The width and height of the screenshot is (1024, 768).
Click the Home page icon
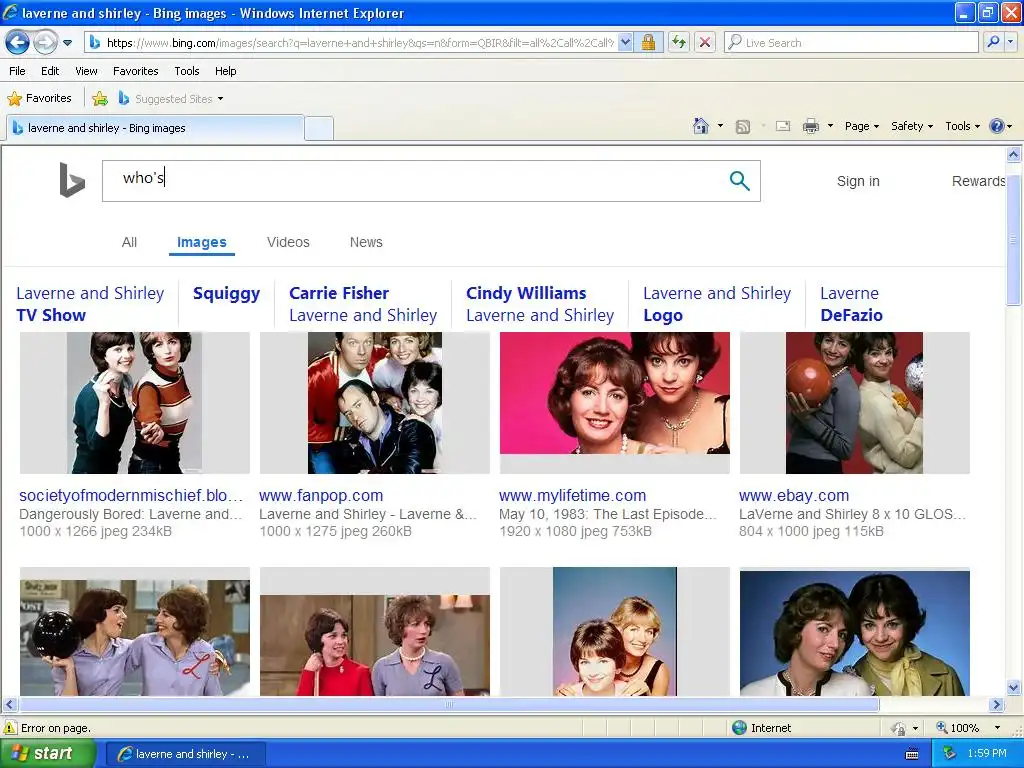[701, 126]
